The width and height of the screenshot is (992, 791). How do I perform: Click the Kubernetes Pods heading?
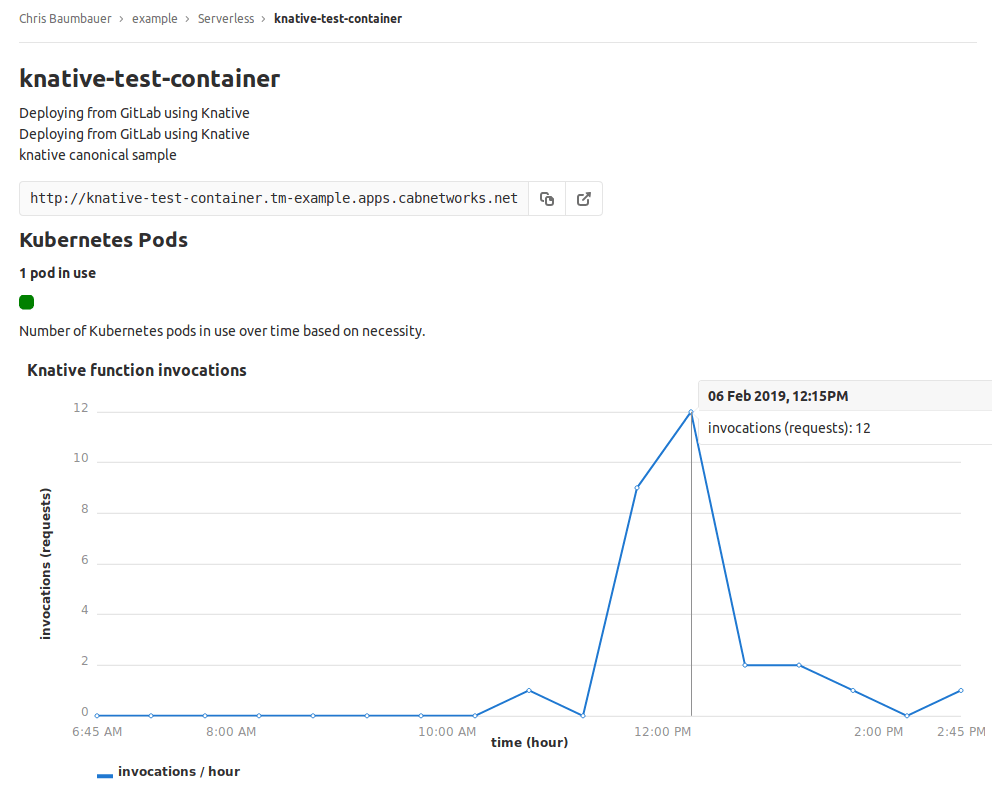pyautogui.click(x=104, y=240)
